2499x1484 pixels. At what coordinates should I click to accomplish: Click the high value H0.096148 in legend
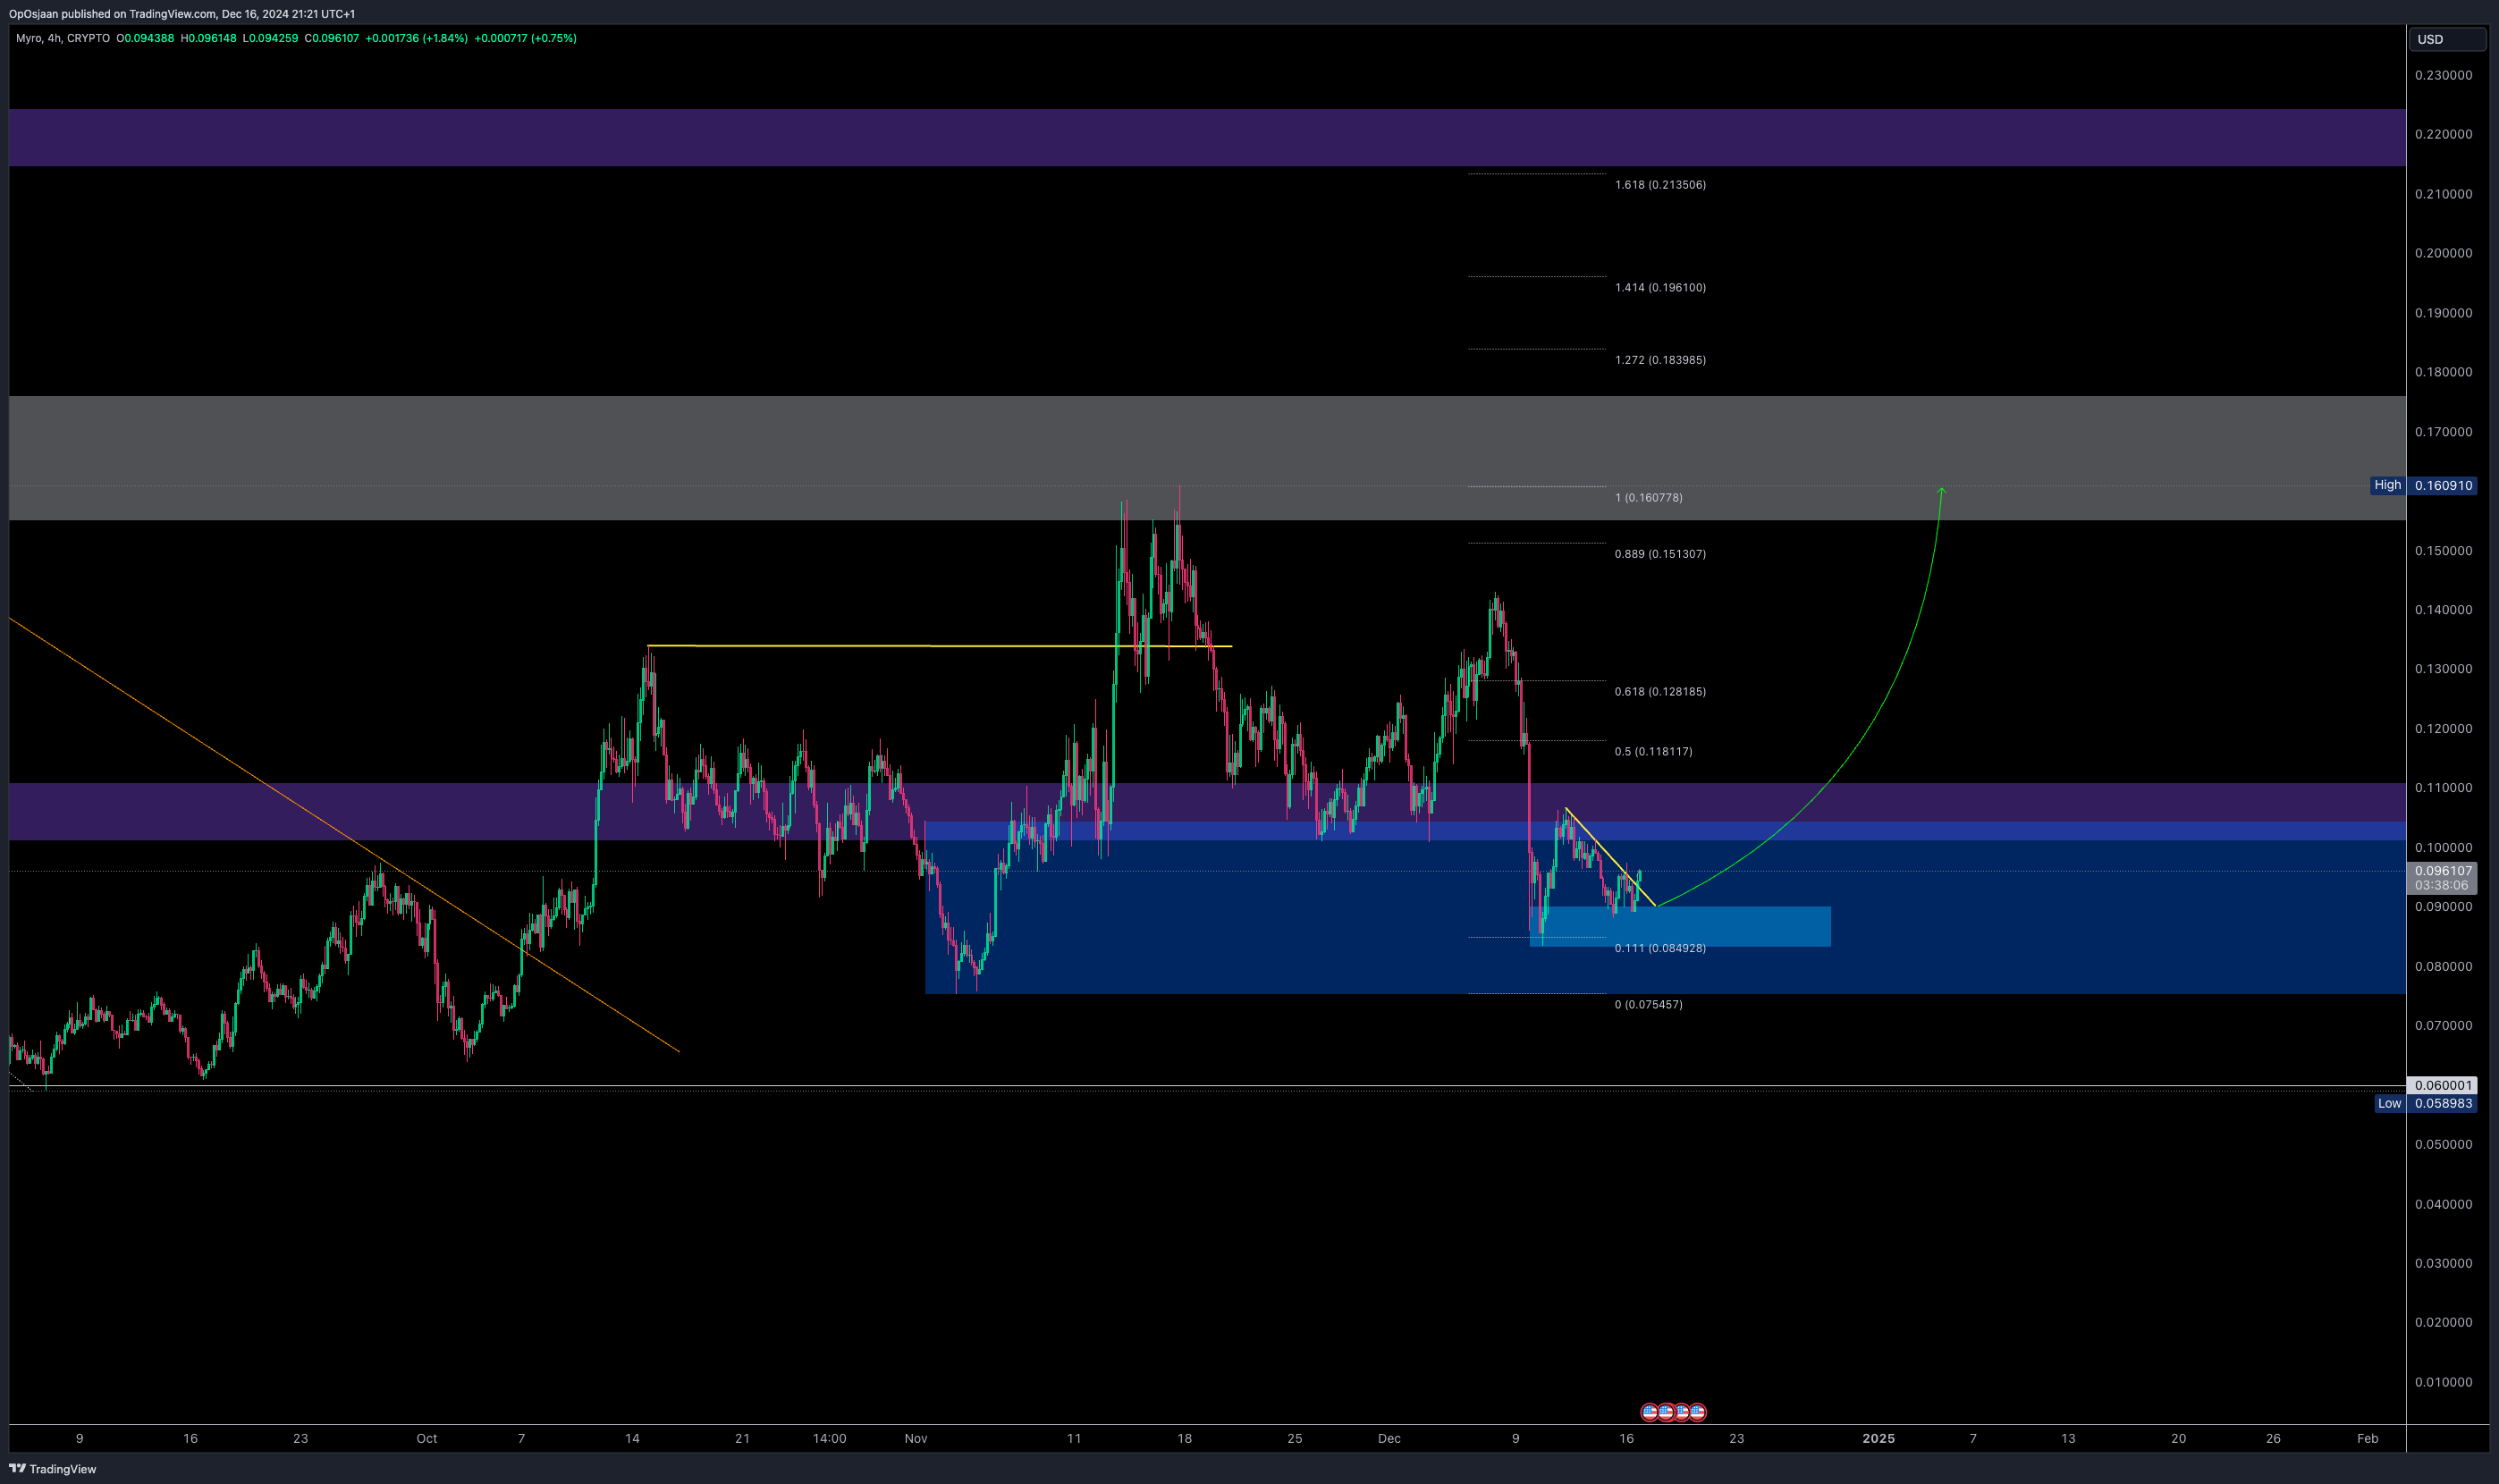tap(208, 38)
